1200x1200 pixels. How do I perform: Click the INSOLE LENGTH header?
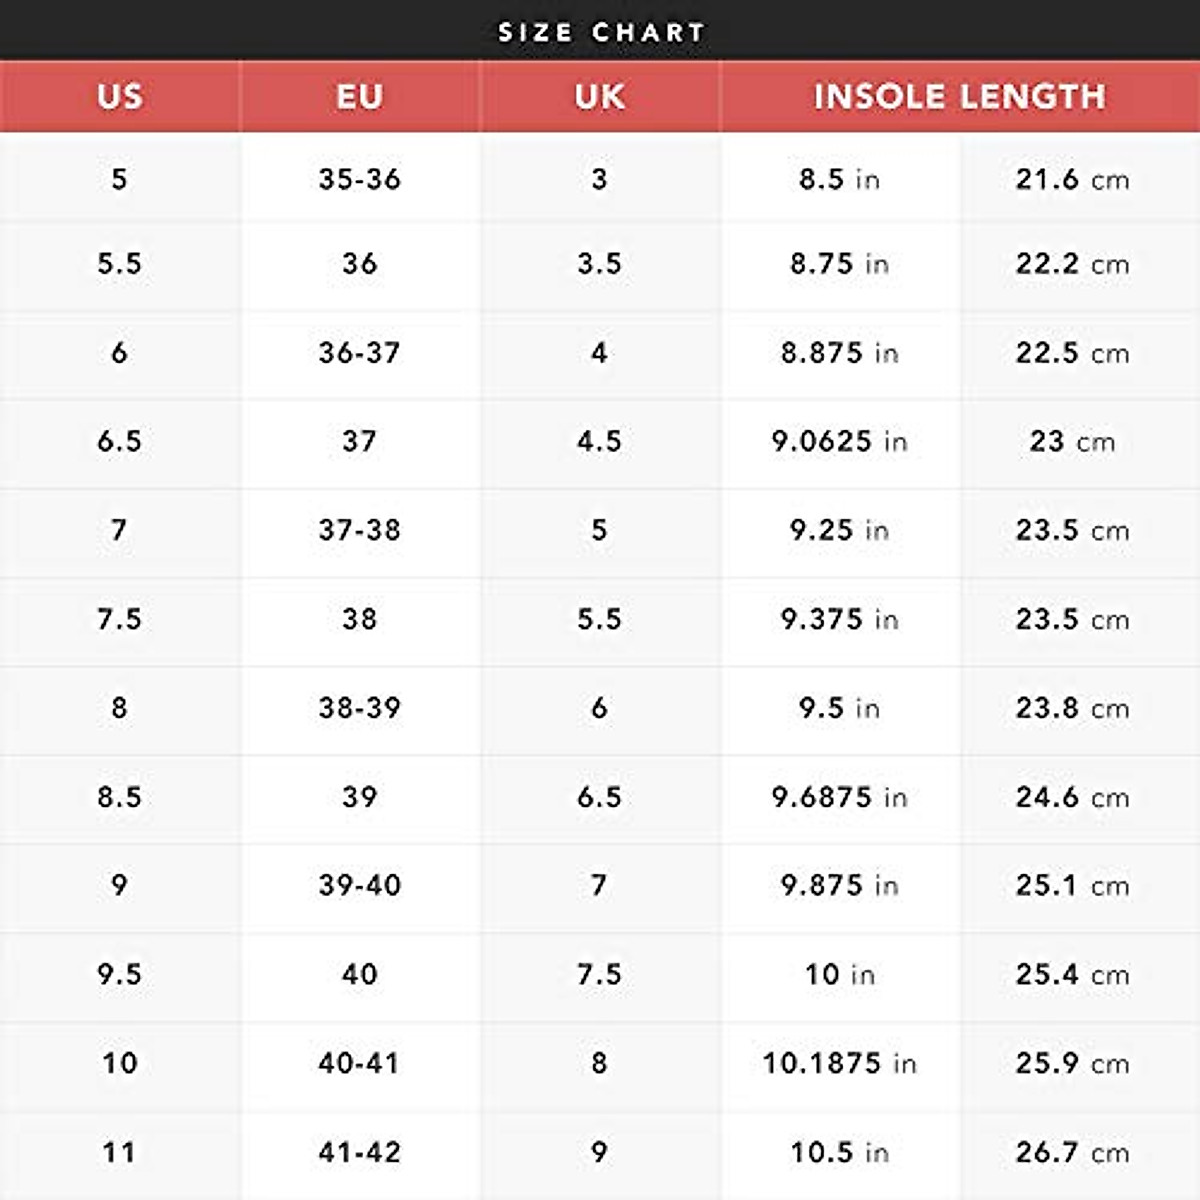(x=959, y=96)
